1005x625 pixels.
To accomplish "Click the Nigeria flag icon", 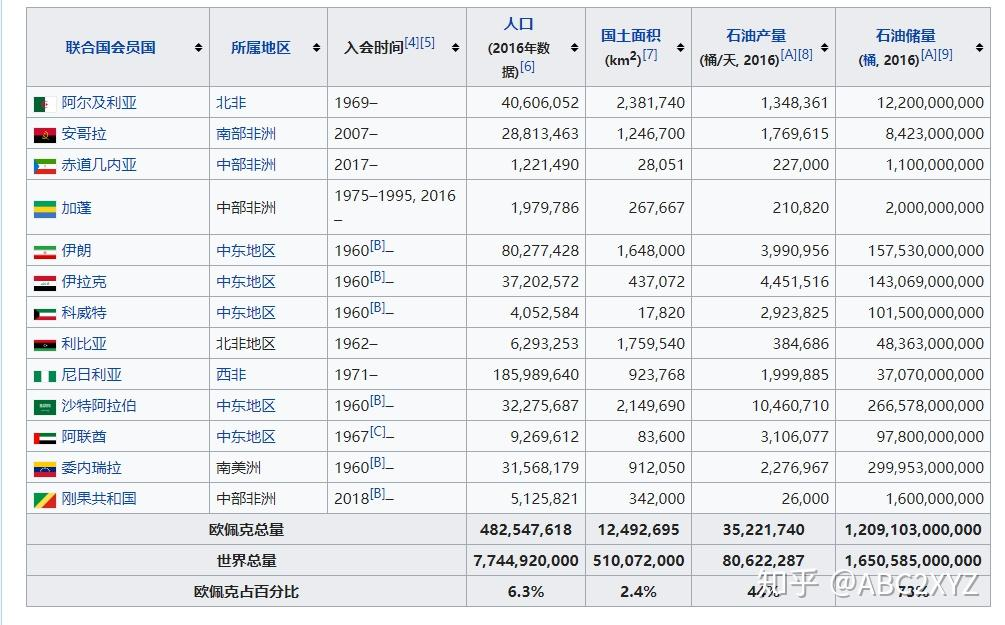I will pos(44,375).
